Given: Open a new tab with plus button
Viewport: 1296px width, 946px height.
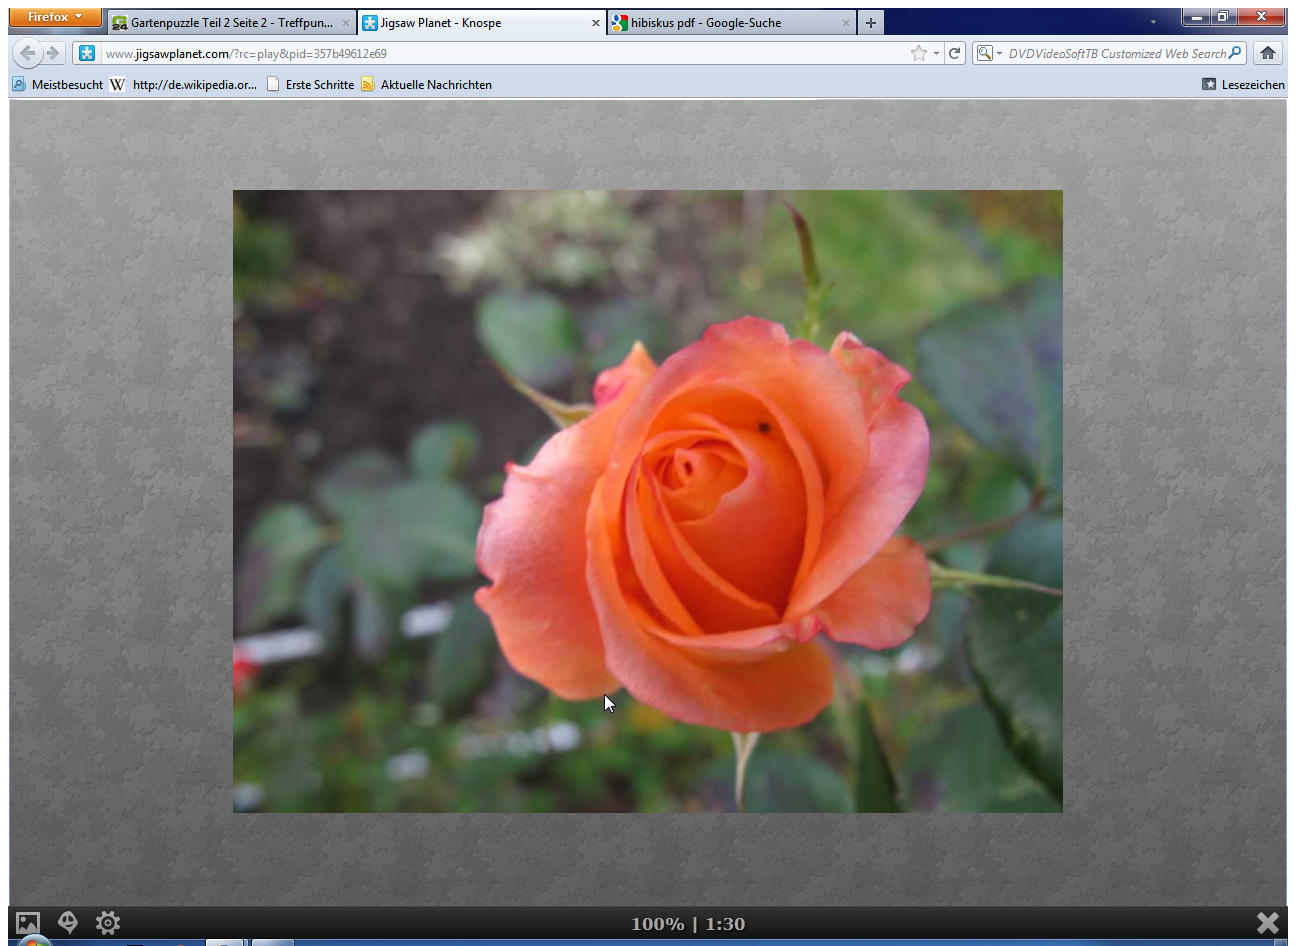Looking at the screenshot, I should tap(871, 23).
